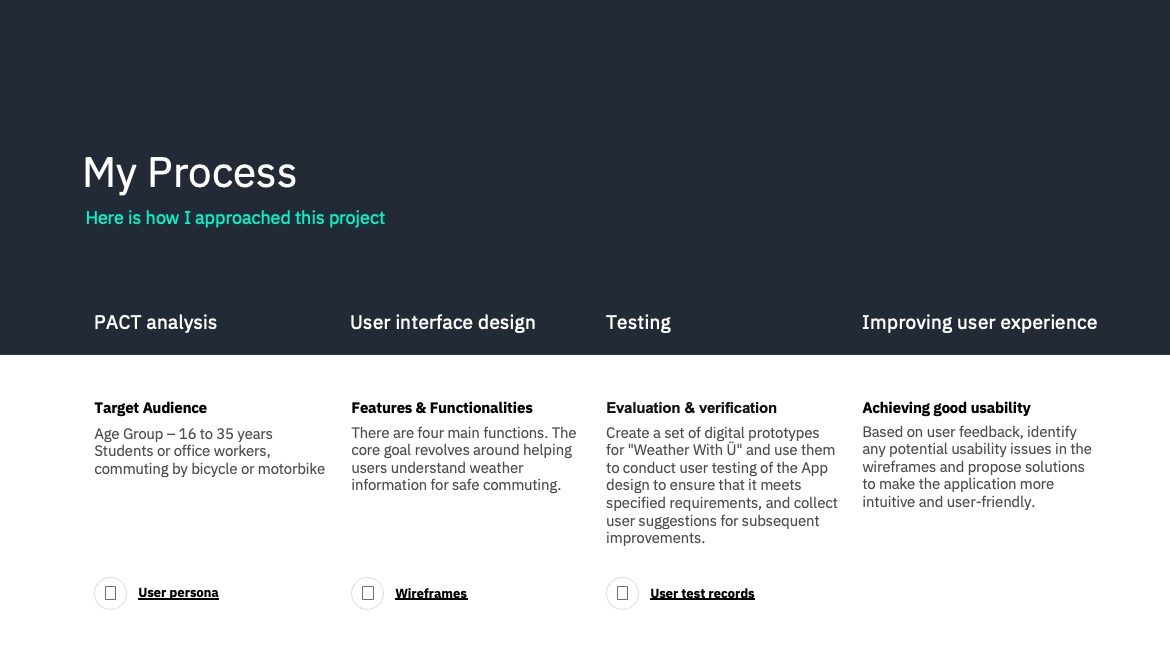
Task: Click the Target Audience subheading
Action: tap(151, 408)
